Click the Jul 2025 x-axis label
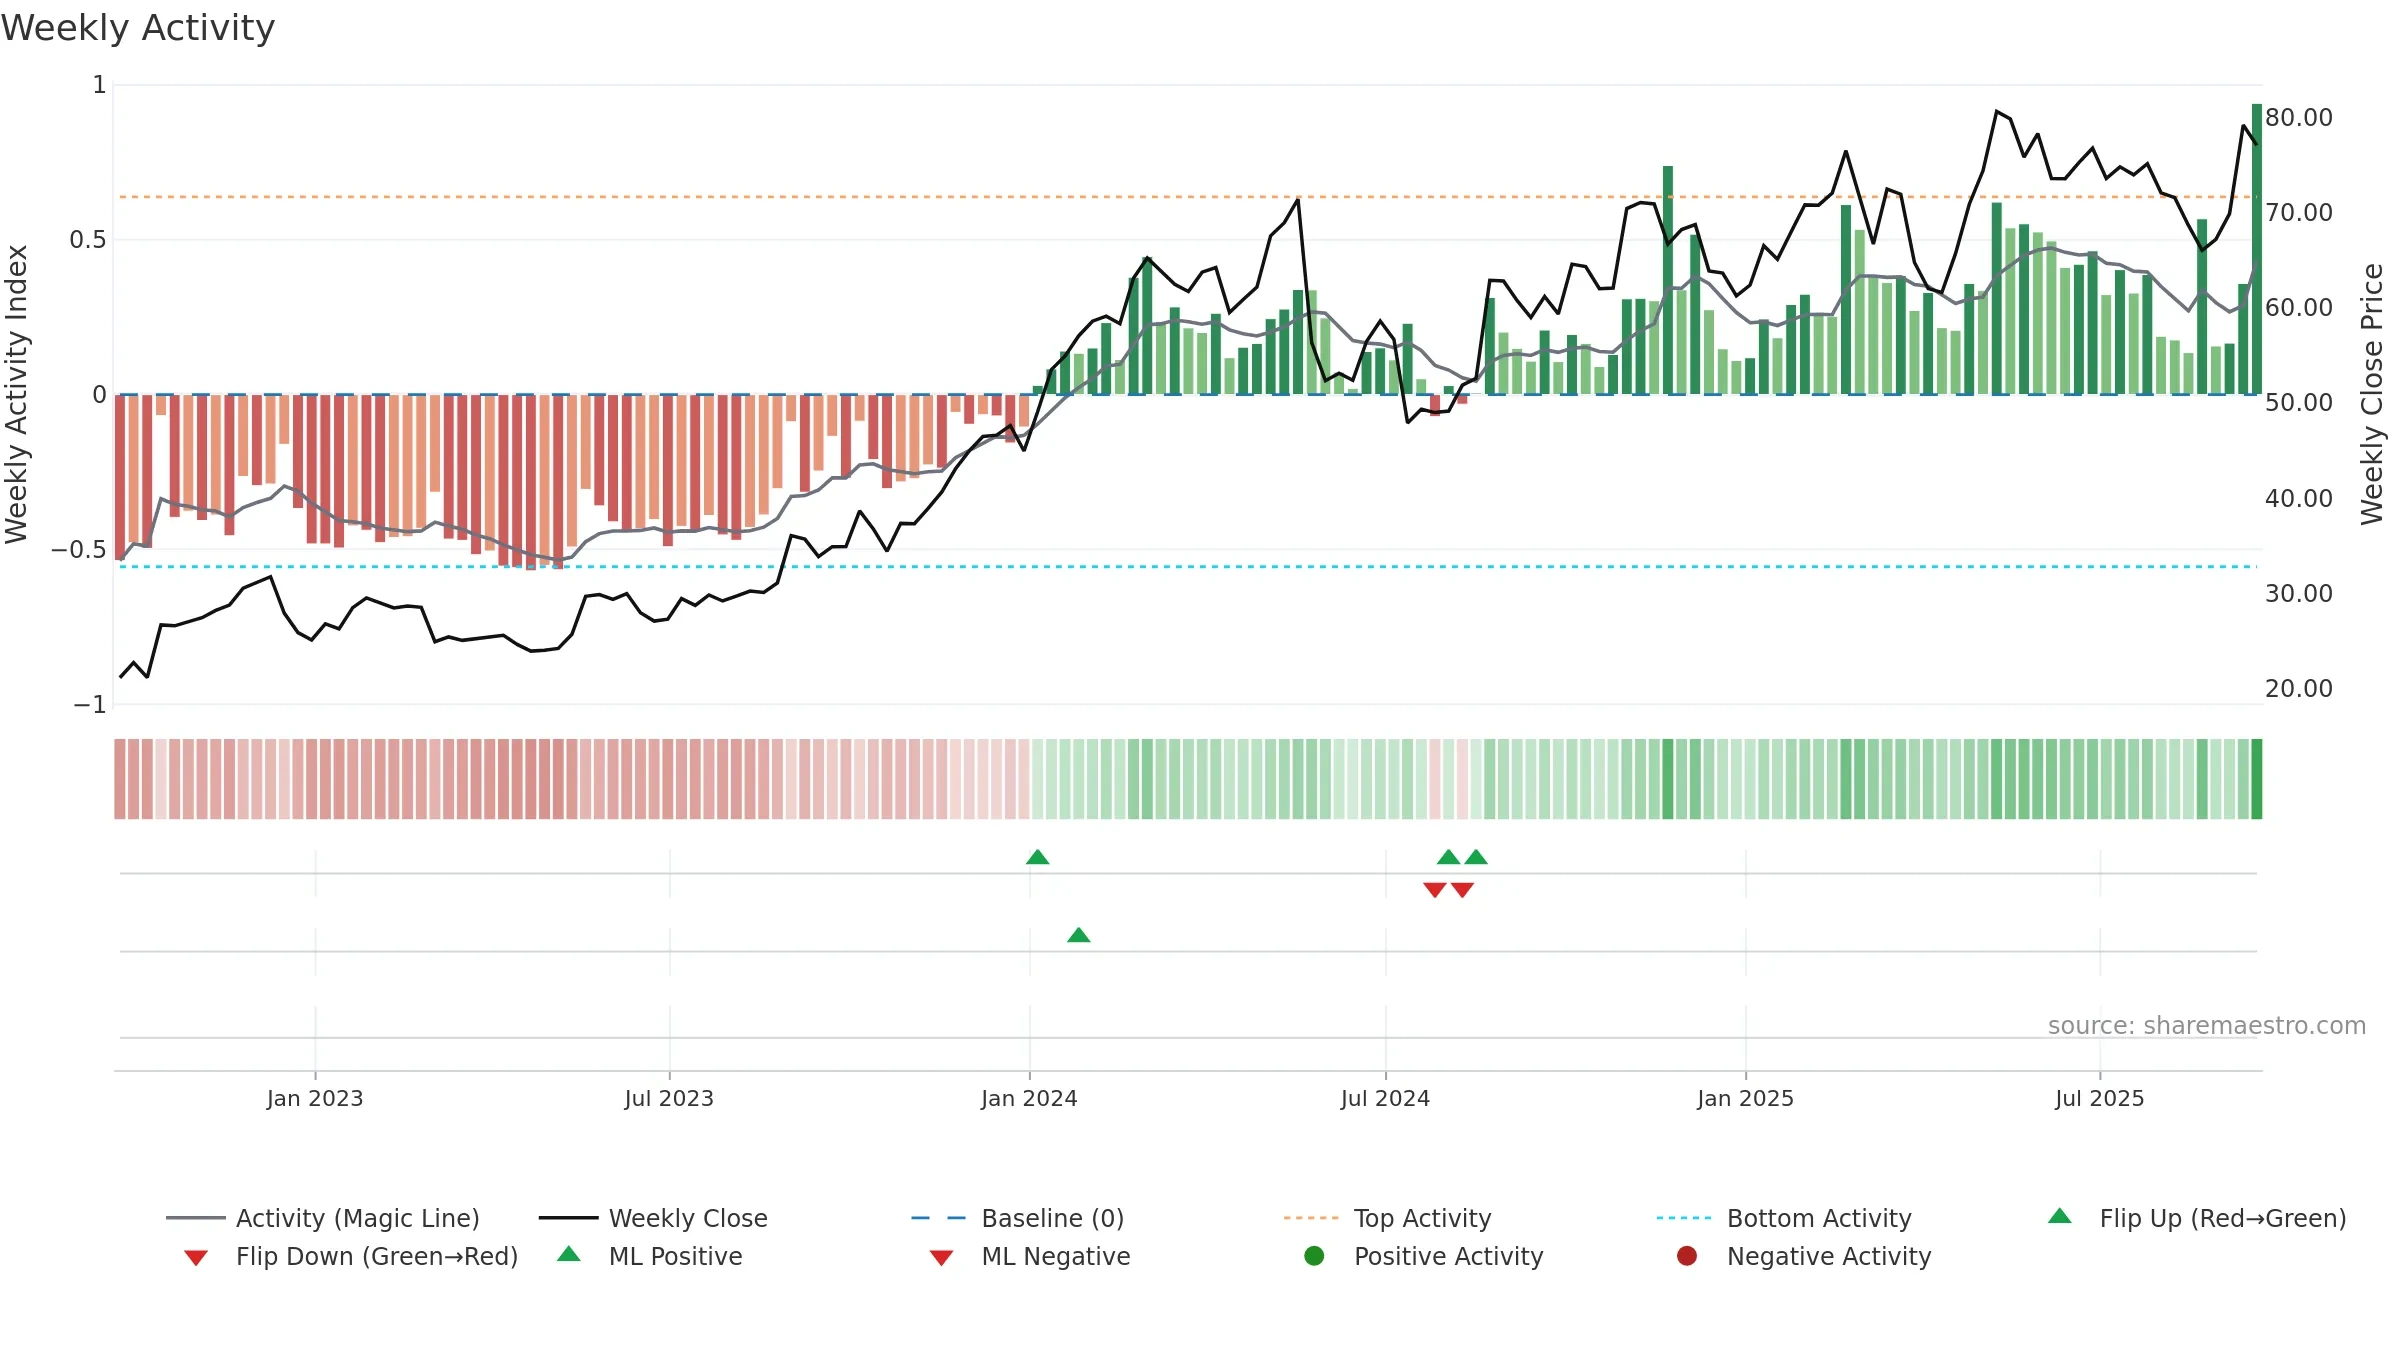 pos(2100,1098)
